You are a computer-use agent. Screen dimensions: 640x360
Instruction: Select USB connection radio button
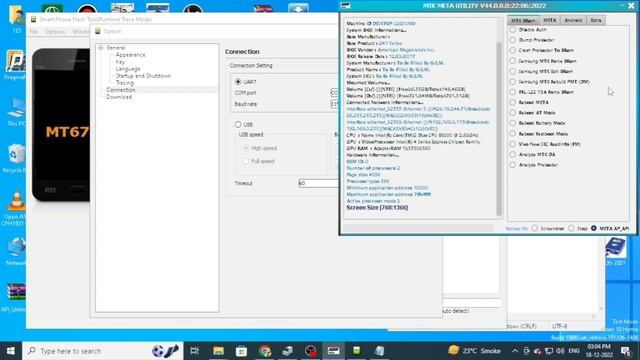tap(238, 124)
